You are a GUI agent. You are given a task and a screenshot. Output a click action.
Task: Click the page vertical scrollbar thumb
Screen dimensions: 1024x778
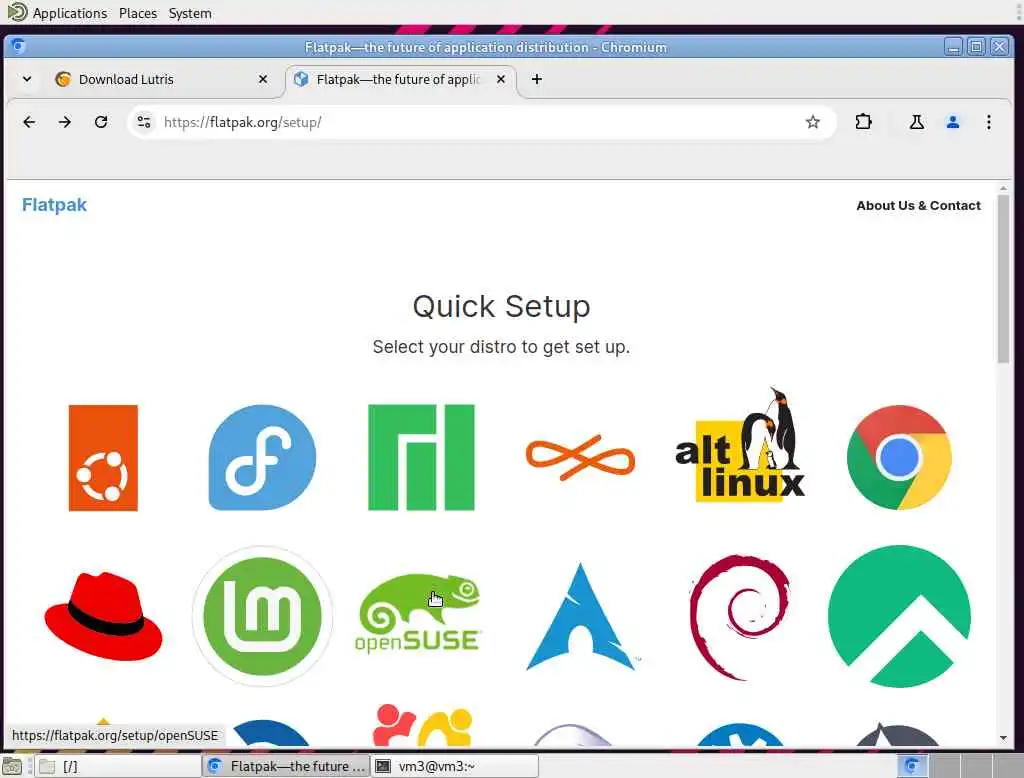[1003, 279]
